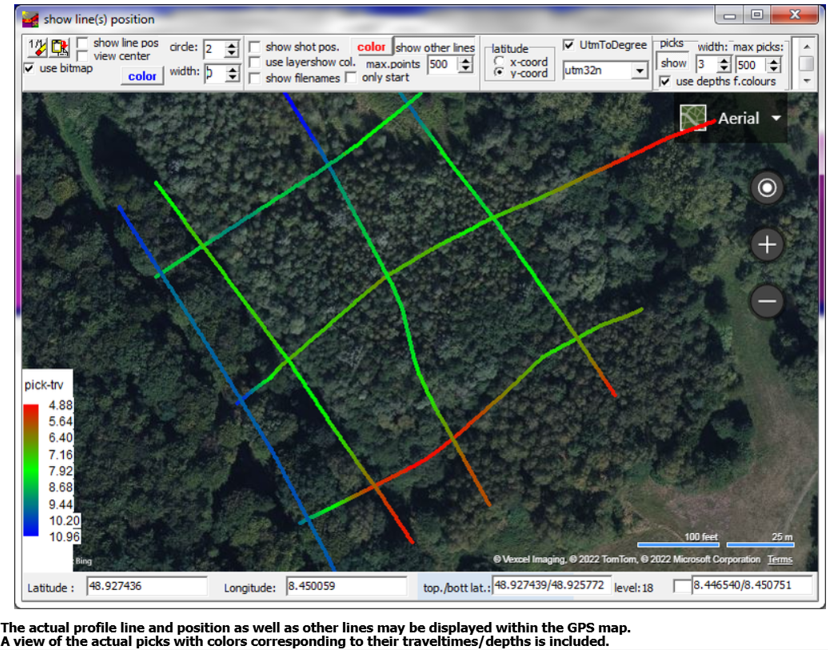The image size is (828, 650).
Task: Tick the checkbox beside the longitude range field
Action: pos(682,586)
